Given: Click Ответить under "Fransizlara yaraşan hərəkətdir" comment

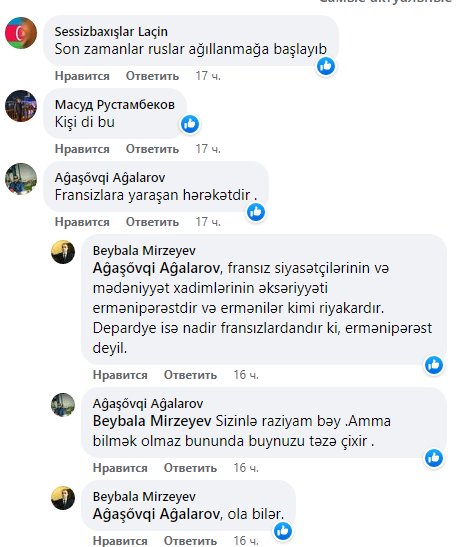Looking at the screenshot, I should tap(152, 222).
